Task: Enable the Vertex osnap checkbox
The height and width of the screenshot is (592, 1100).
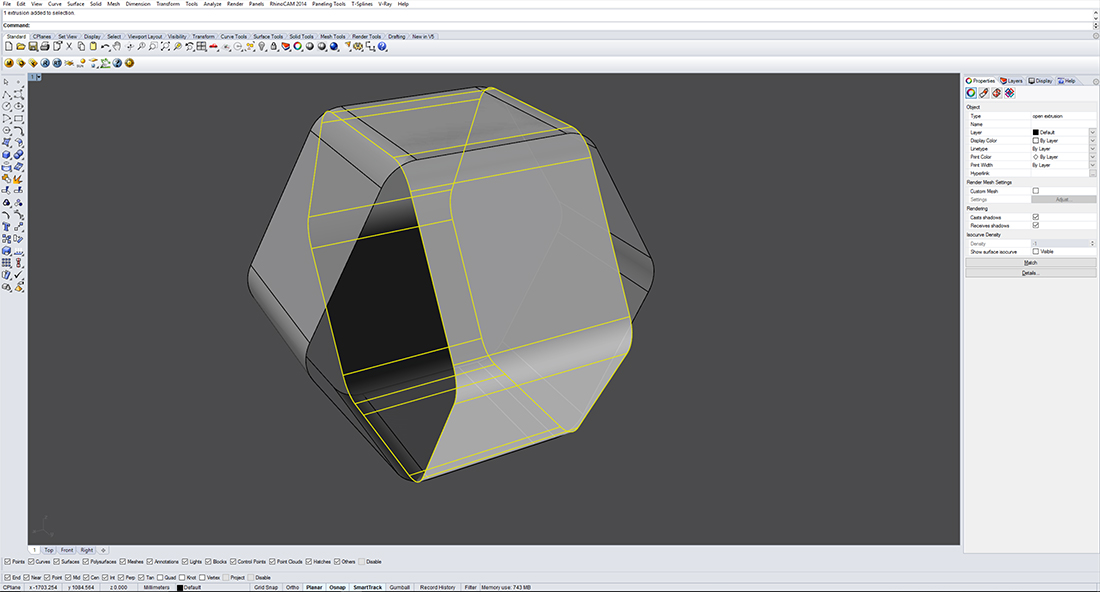Action: pyautogui.click(x=202, y=577)
